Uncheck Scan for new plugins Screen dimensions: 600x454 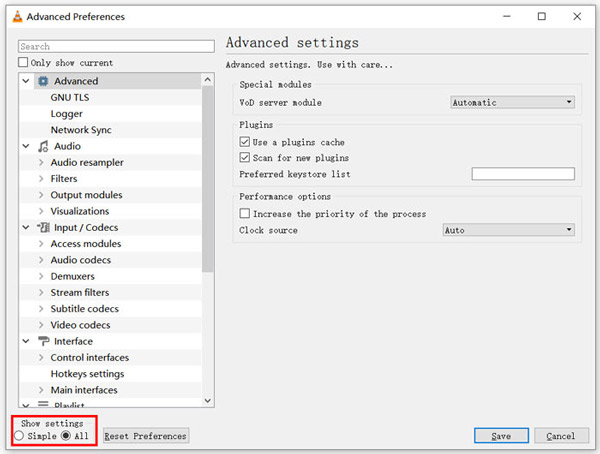point(245,158)
